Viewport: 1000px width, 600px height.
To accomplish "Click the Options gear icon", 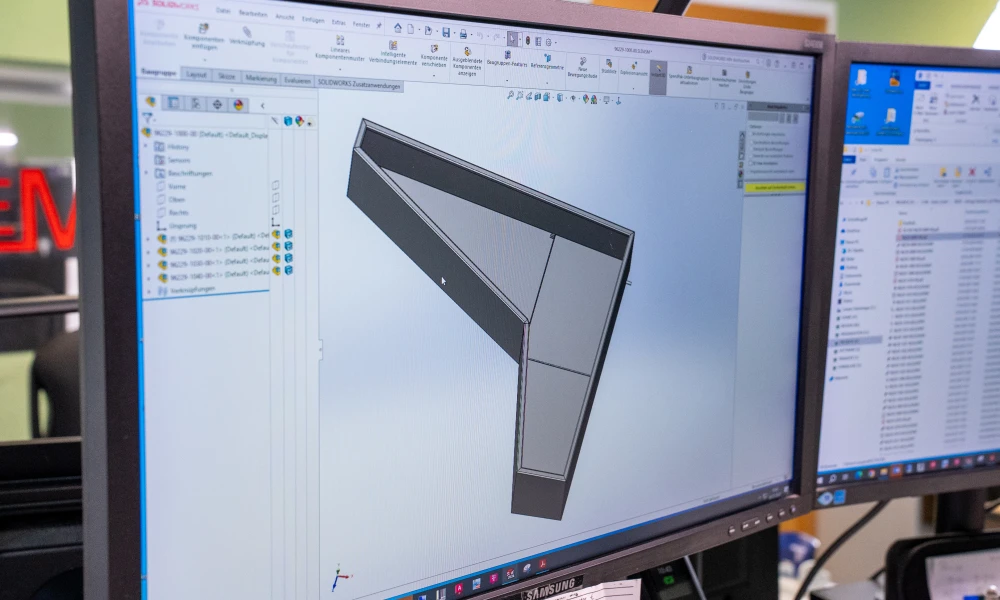I will [x=548, y=42].
